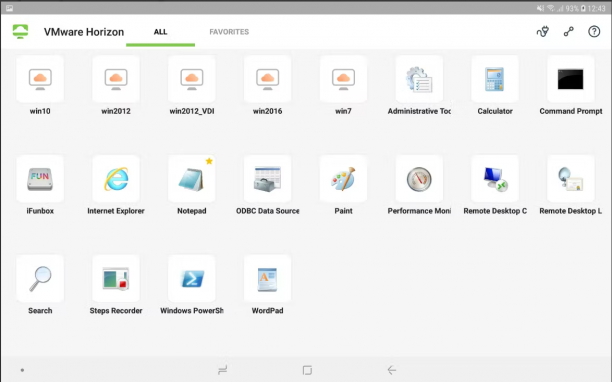The image size is (612, 382).
Task: Launch Remote Desktop Connection icon with monitor
Action: [x=495, y=178]
